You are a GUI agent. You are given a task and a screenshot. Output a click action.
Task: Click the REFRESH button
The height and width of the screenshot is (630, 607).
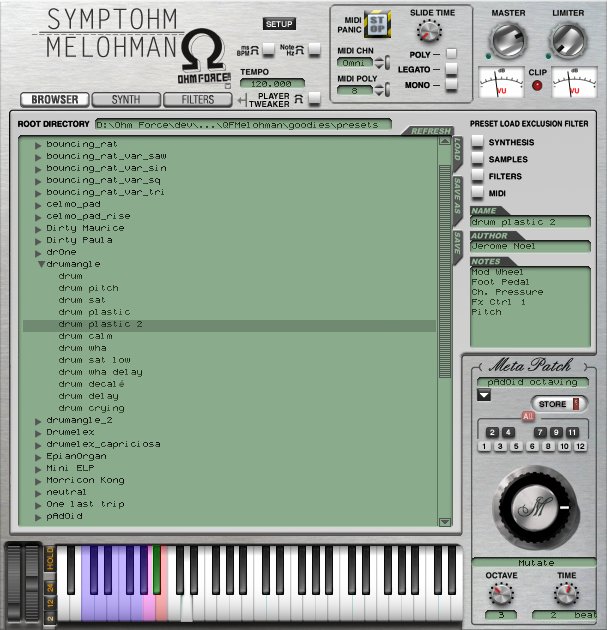pos(430,131)
